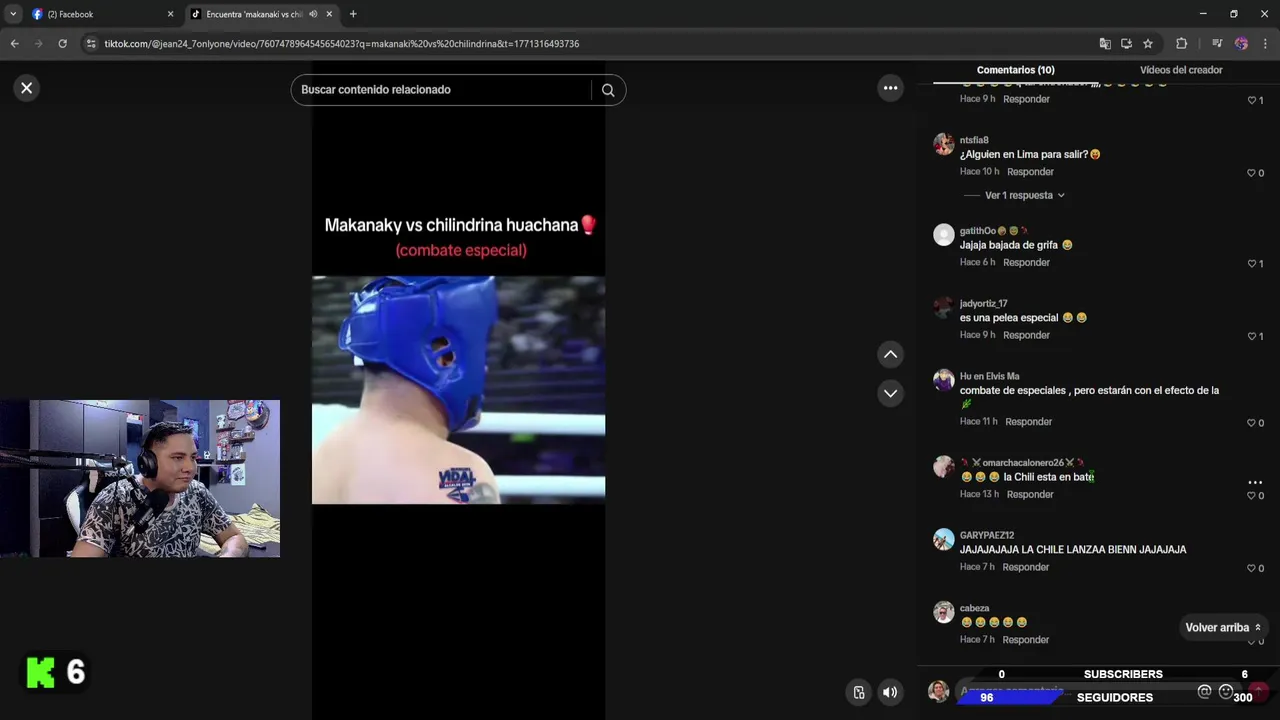
Task: Reply to cabeza's comment
Action: click(1026, 640)
